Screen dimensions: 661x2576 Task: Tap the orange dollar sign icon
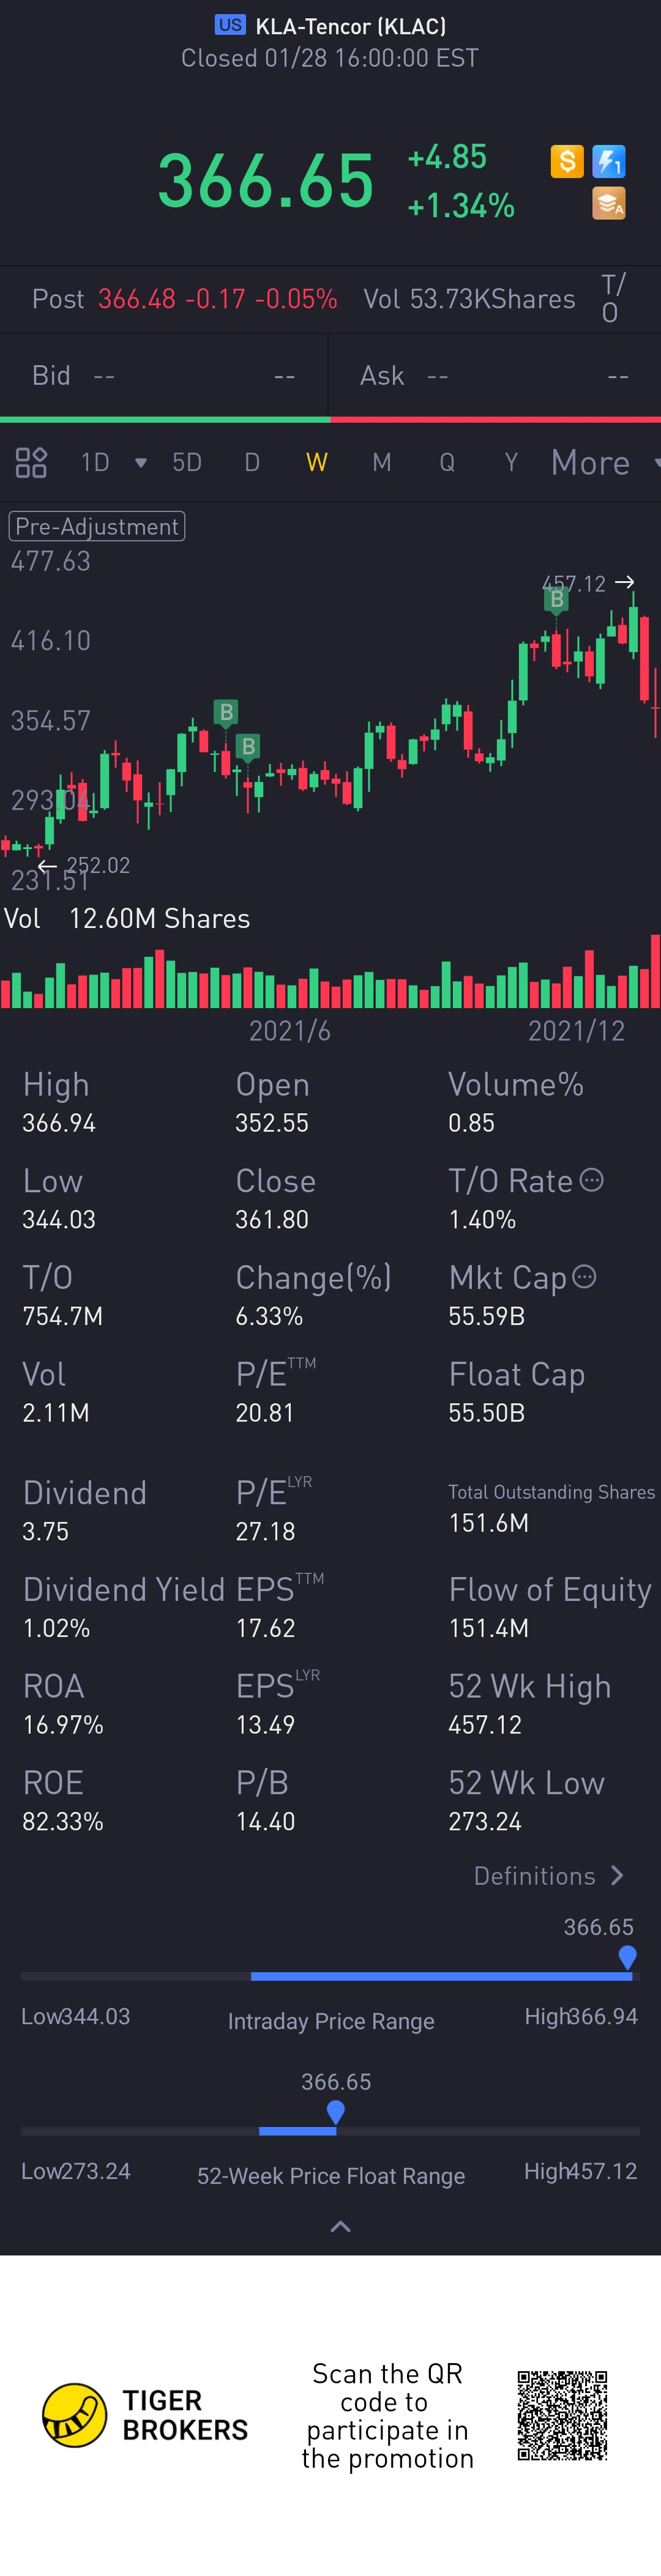567,161
